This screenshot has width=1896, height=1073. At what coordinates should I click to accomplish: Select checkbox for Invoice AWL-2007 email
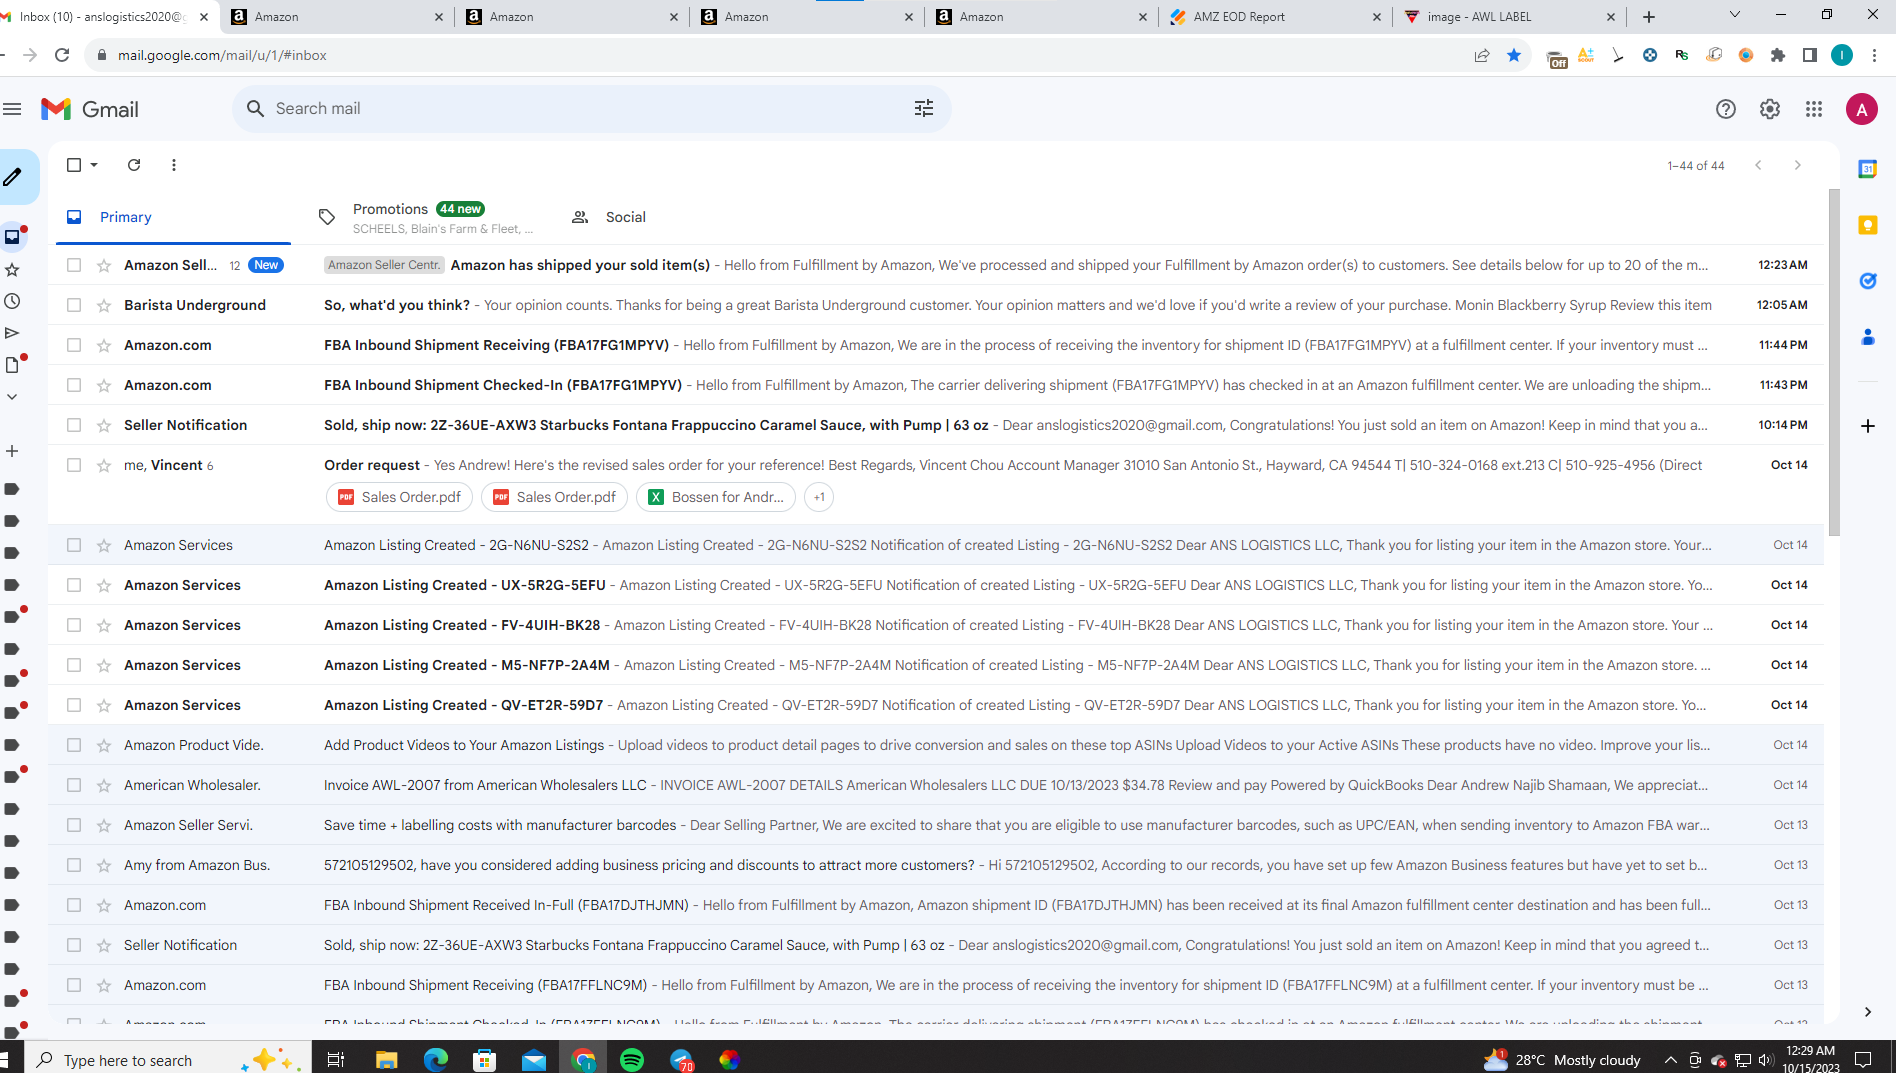click(x=74, y=785)
